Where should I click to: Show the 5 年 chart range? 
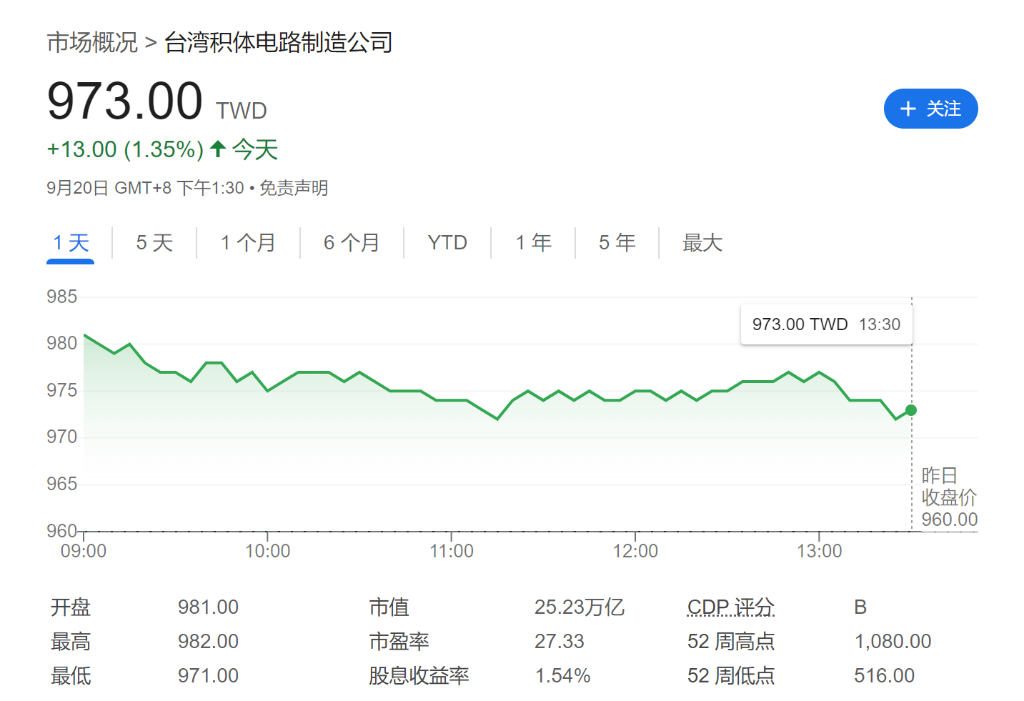[x=617, y=243]
